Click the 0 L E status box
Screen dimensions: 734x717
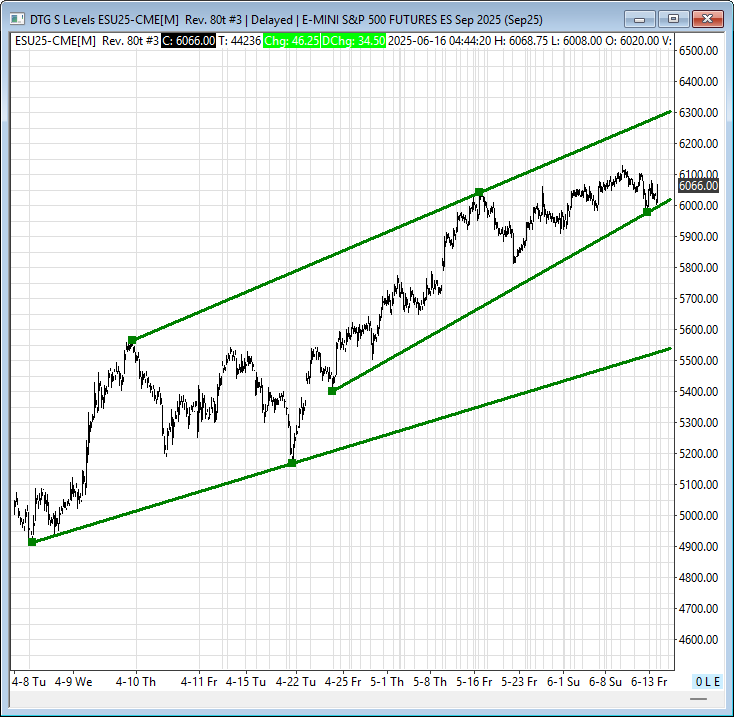[707, 681]
